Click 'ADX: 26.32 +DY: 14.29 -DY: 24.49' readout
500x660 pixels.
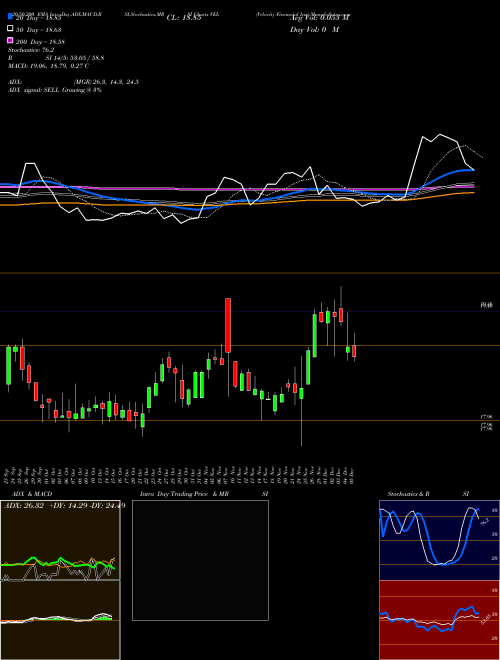coord(64,506)
